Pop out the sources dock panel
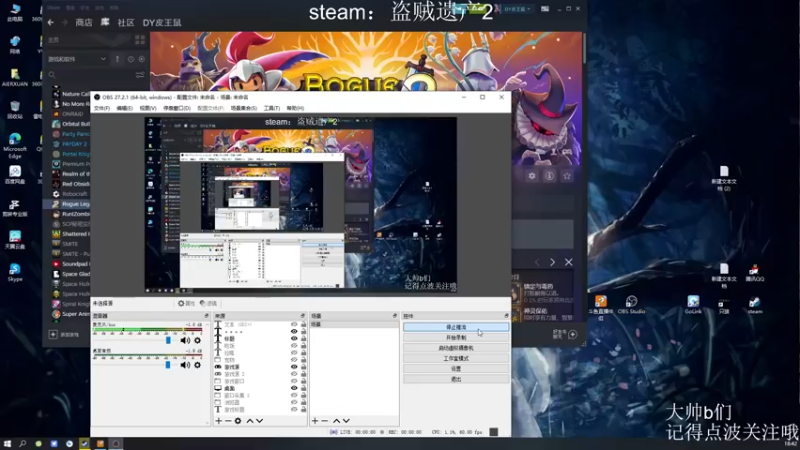Viewport: 800px width, 450px height. tap(303, 316)
